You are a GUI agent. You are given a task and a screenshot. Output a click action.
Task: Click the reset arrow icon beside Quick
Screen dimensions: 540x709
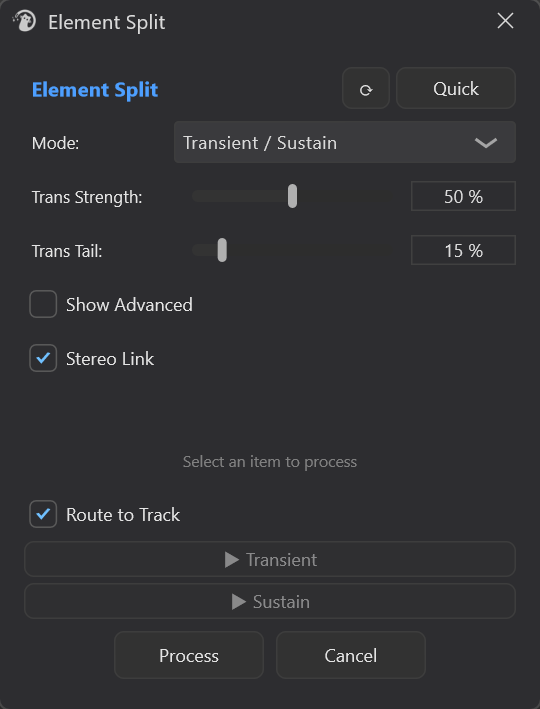[x=365, y=89]
